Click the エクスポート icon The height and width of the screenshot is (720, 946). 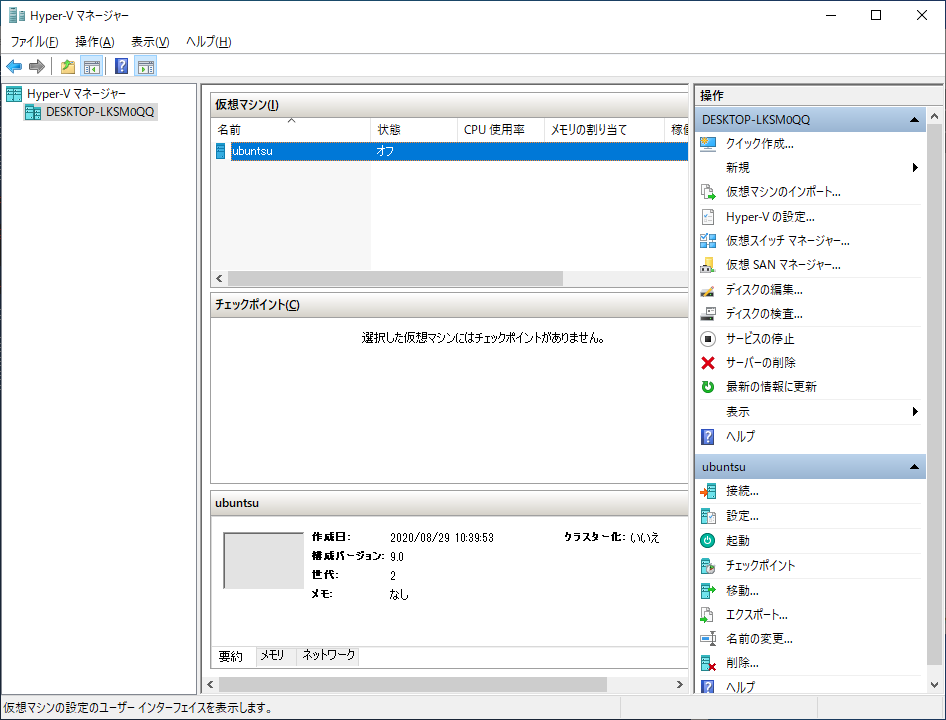pyautogui.click(x=708, y=615)
